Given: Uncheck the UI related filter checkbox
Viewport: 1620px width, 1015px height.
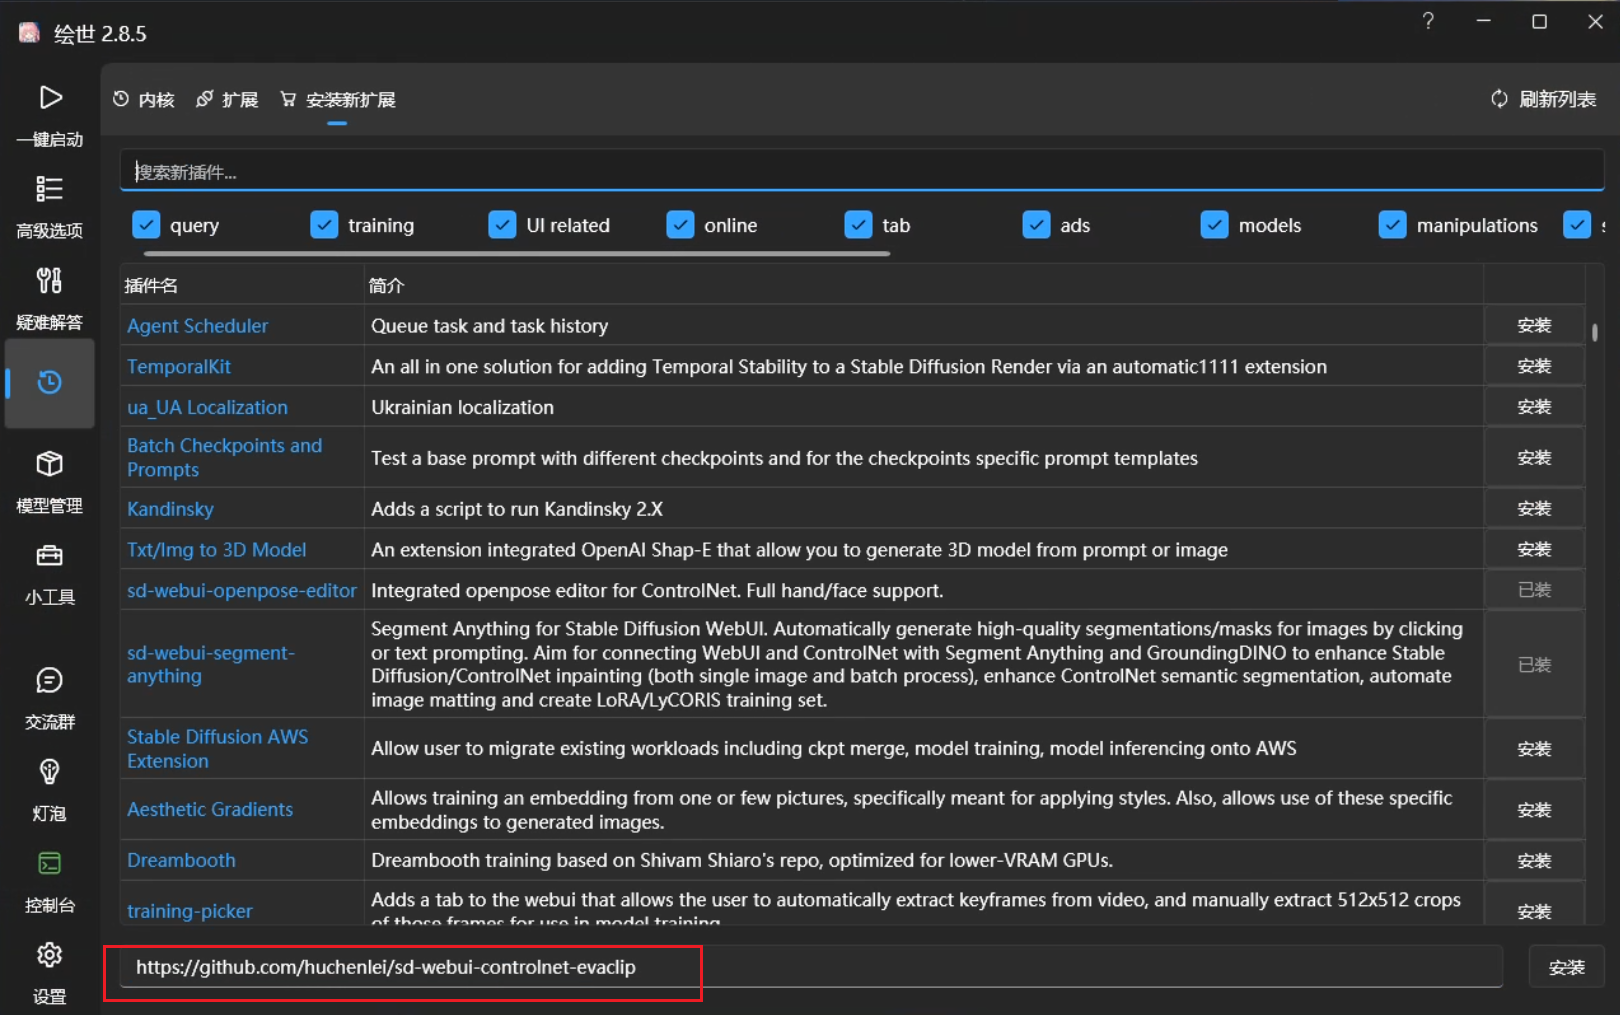Looking at the screenshot, I should (x=502, y=225).
